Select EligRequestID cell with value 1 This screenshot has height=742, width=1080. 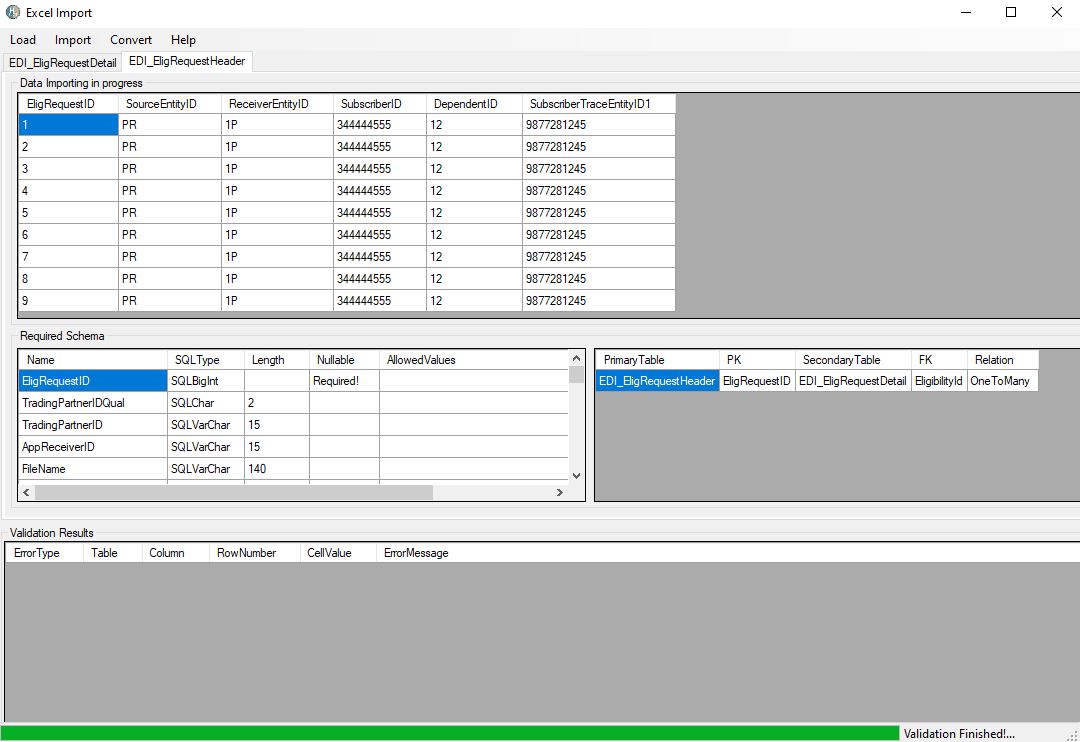pyautogui.click(x=68, y=125)
